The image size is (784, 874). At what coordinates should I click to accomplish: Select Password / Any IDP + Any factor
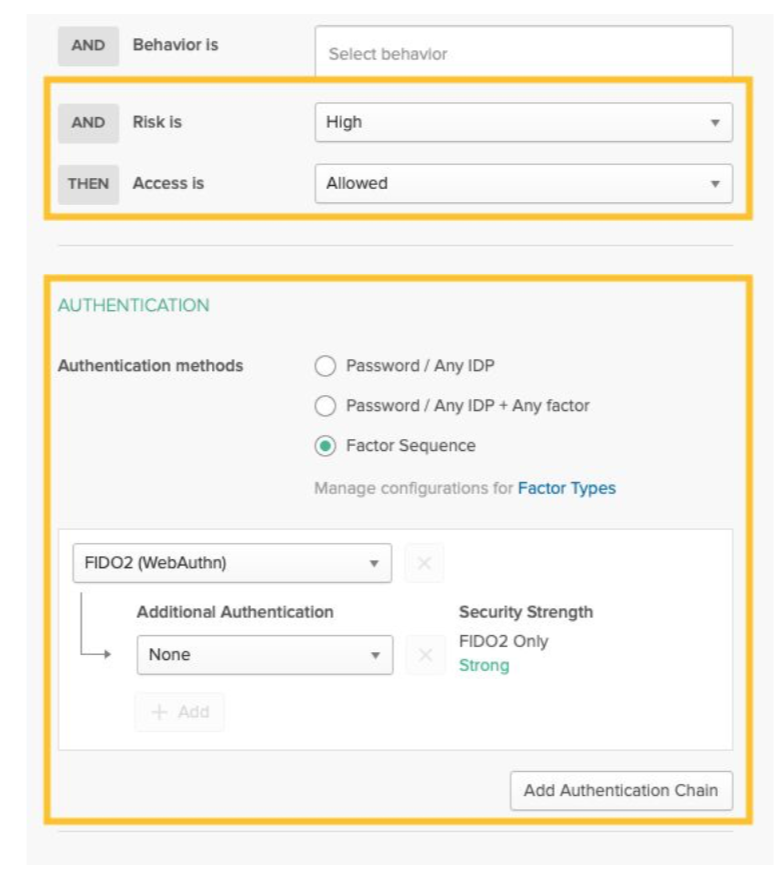[325, 406]
